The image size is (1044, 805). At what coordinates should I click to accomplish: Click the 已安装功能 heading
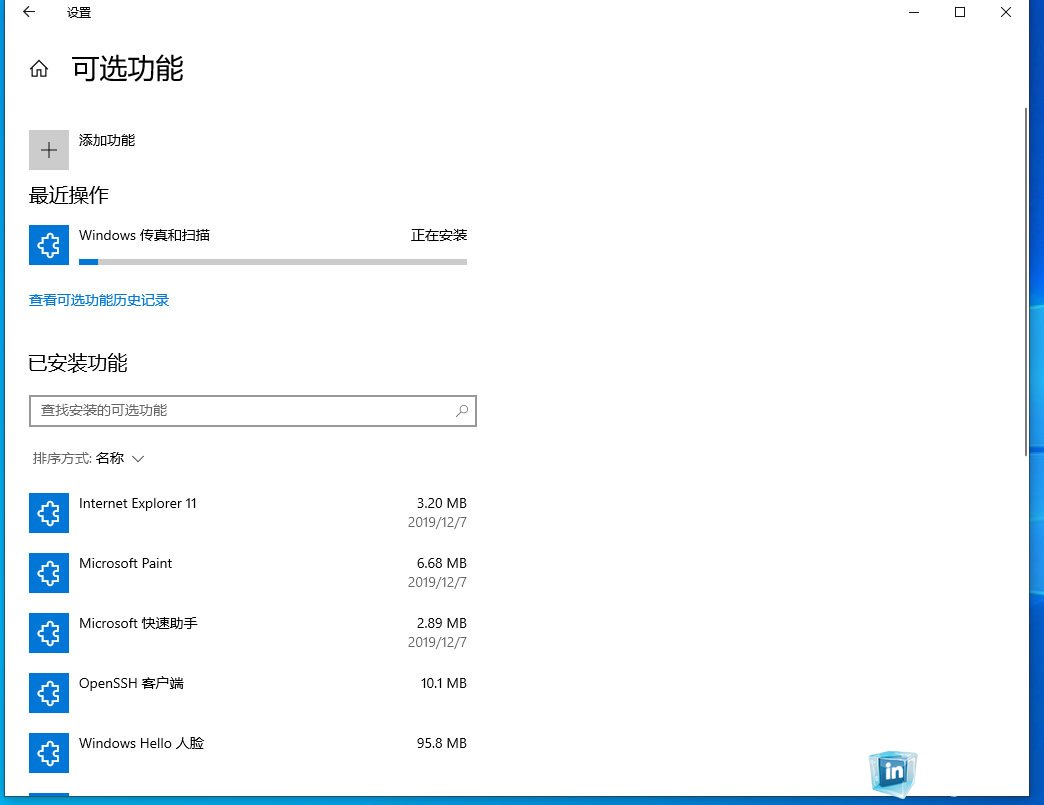tap(77, 363)
